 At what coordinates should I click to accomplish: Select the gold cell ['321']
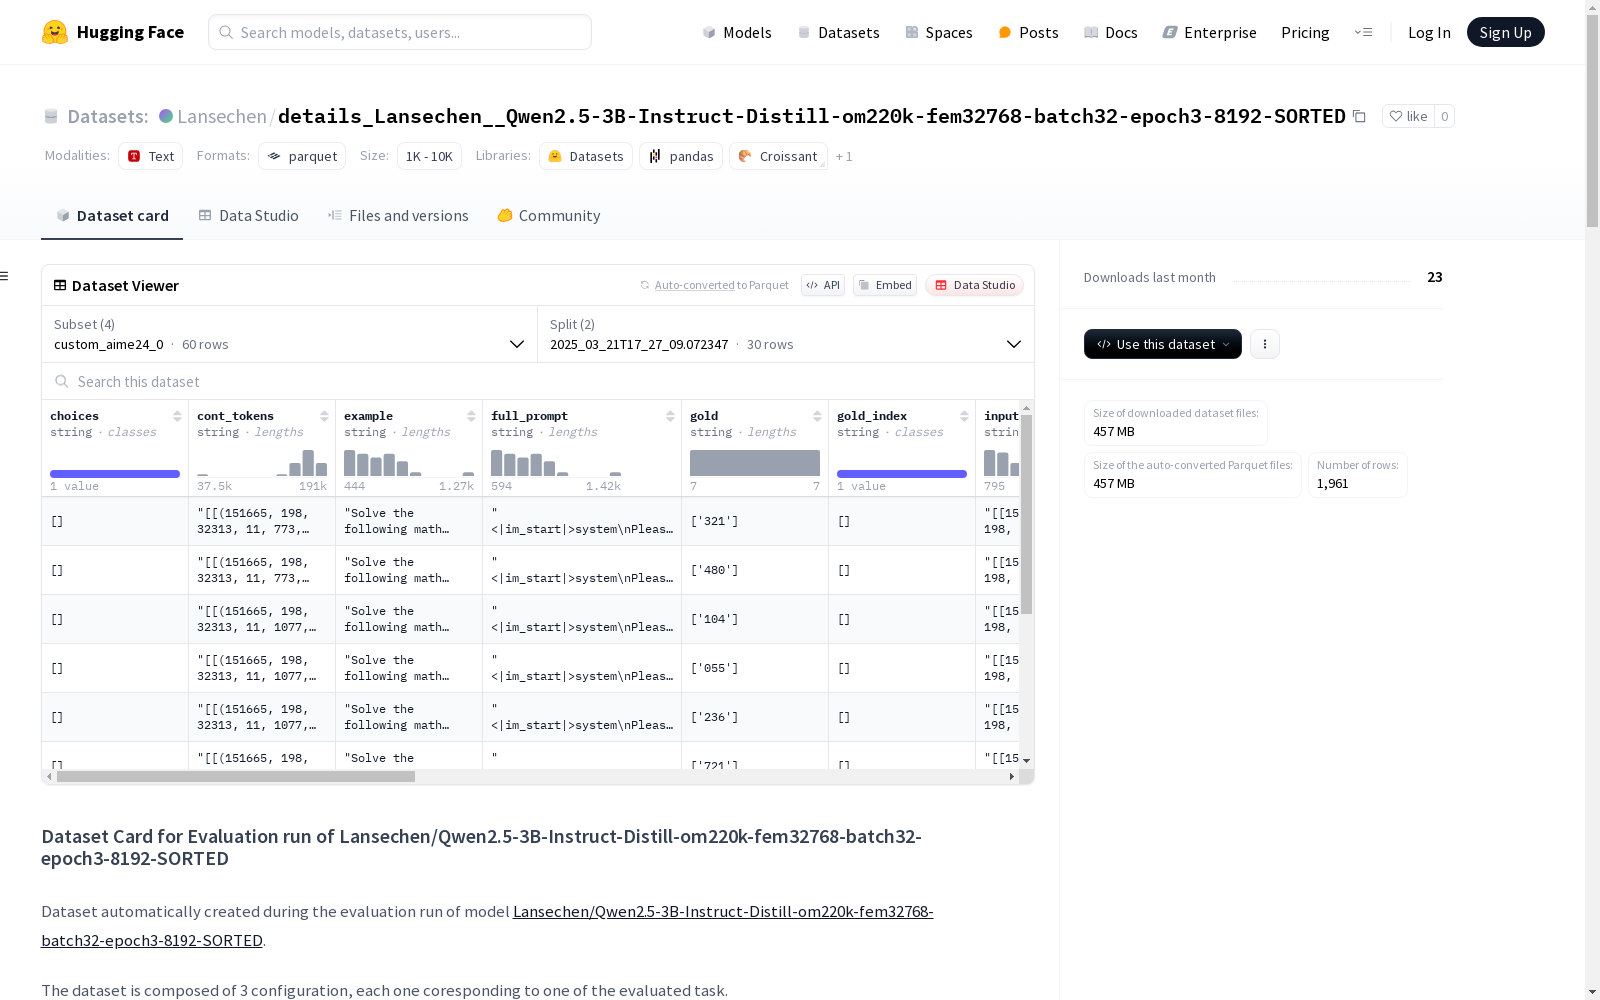[x=755, y=521]
